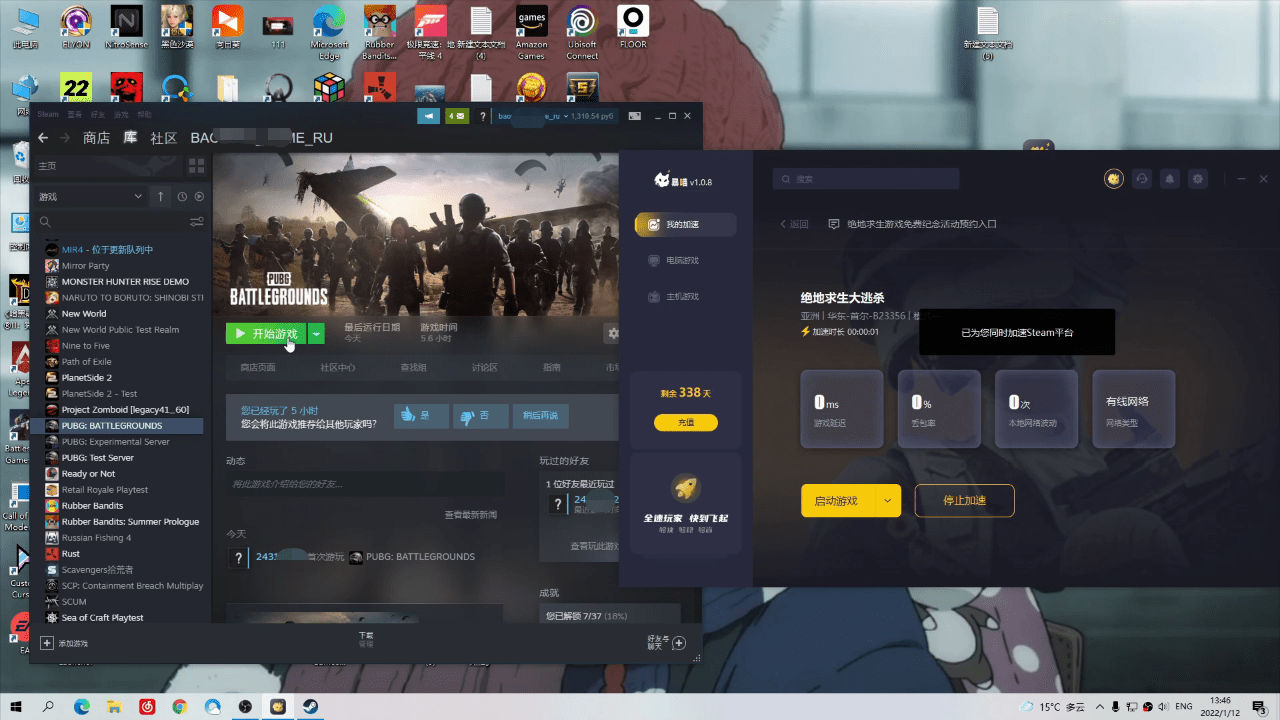Open the PUBG game settings gear in Steam
Image resolution: width=1280 pixels, height=720 pixels.
613,333
